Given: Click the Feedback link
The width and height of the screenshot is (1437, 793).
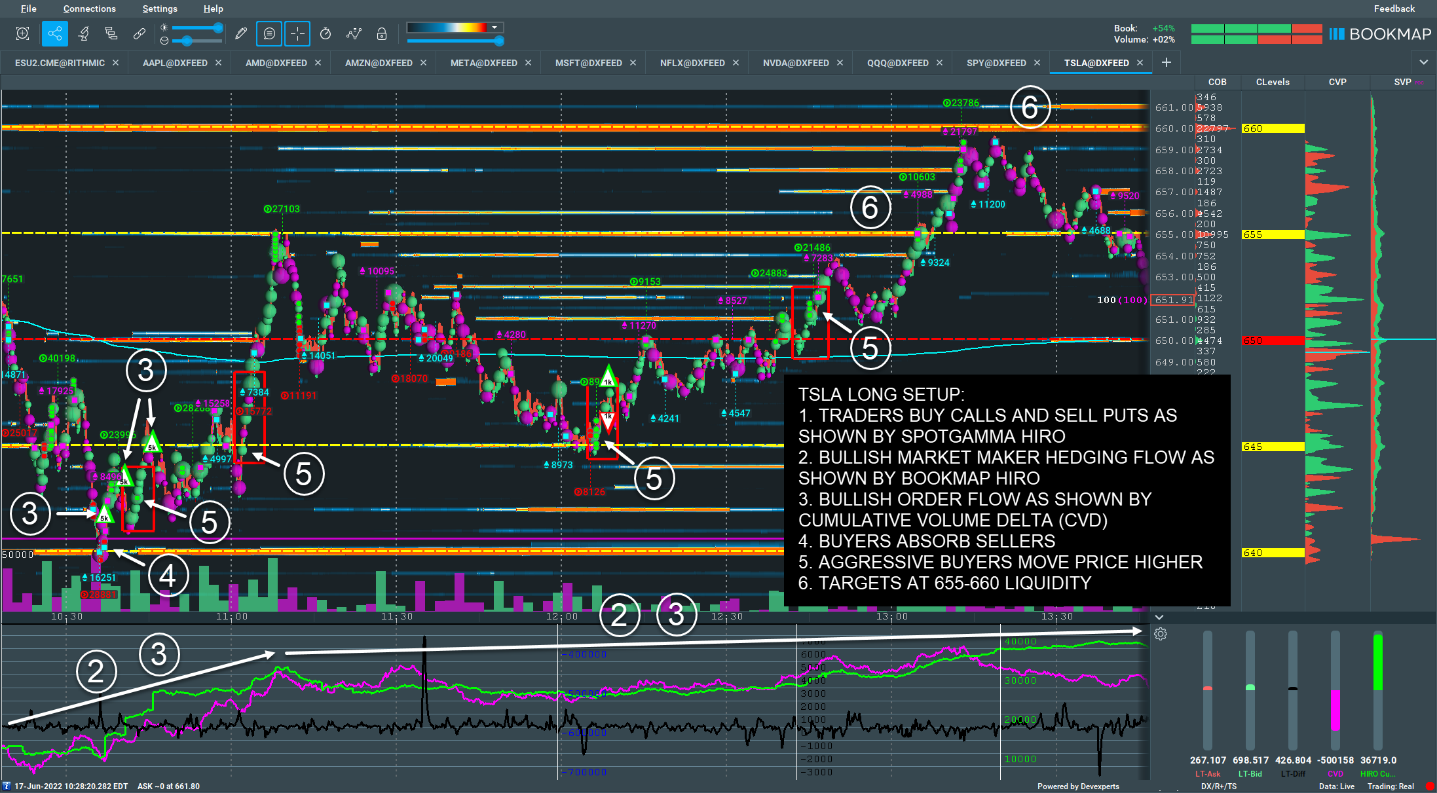Looking at the screenshot, I should [x=1394, y=8].
